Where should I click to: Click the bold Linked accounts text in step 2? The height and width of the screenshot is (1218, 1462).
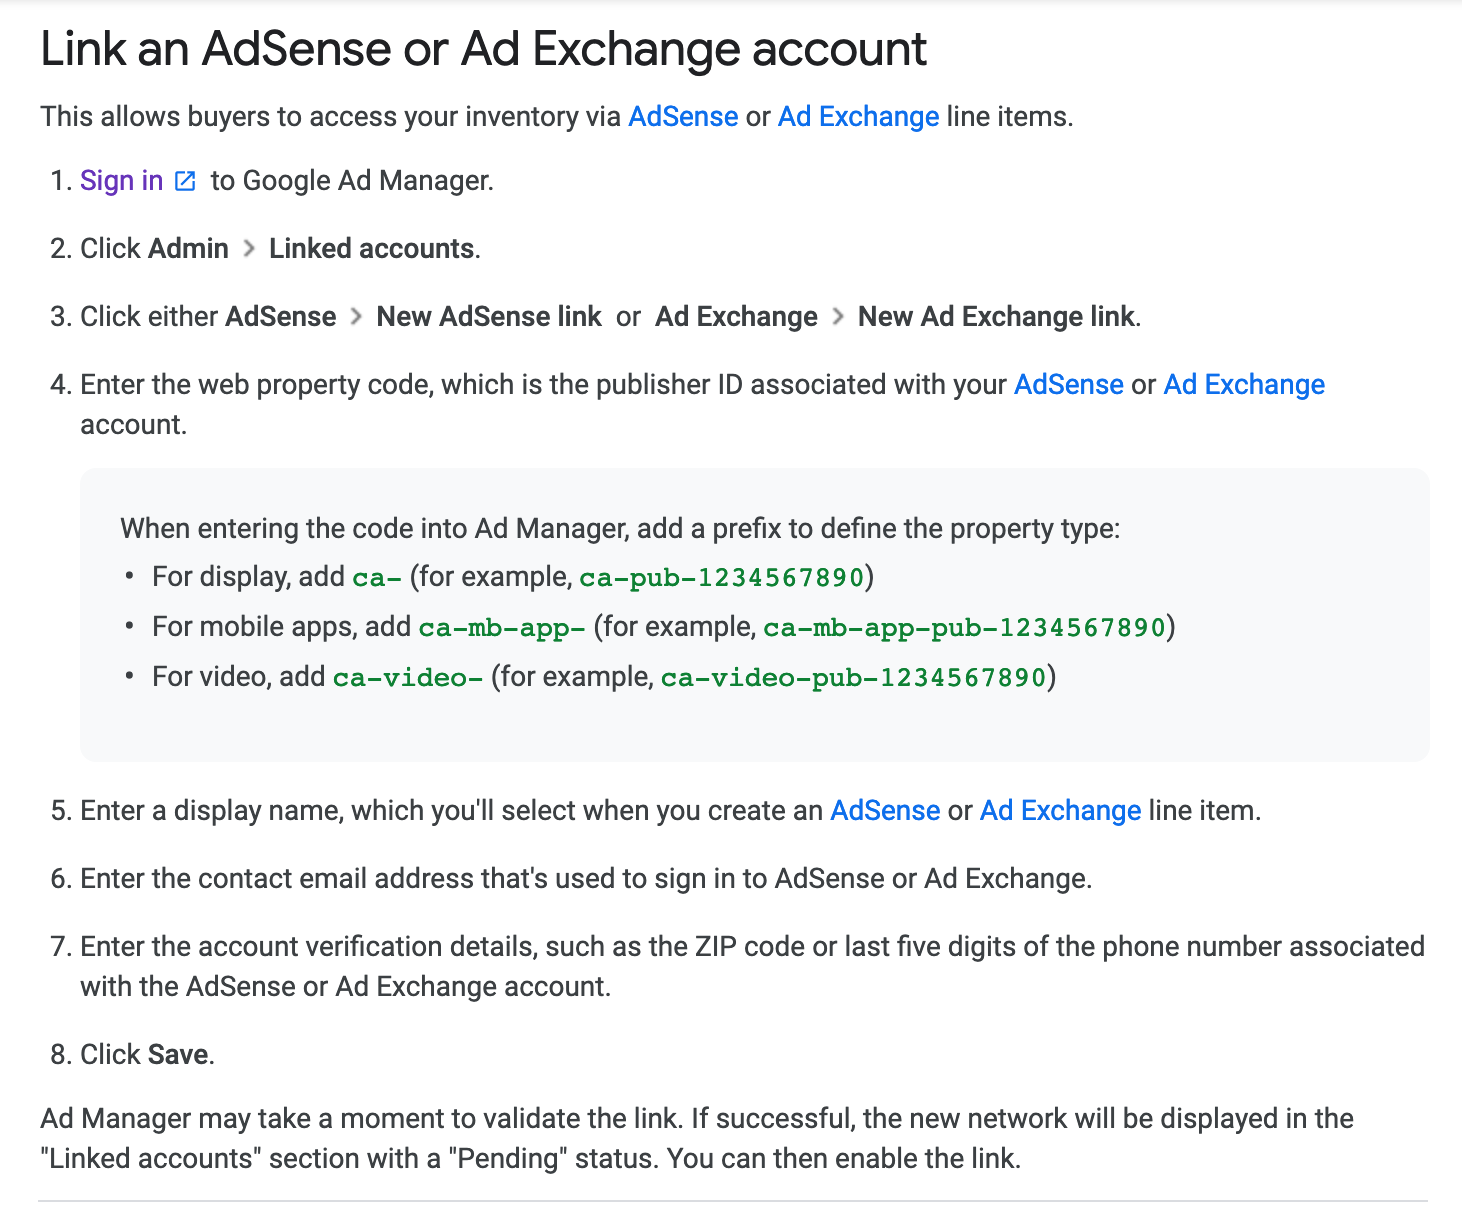click(x=372, y=249)
